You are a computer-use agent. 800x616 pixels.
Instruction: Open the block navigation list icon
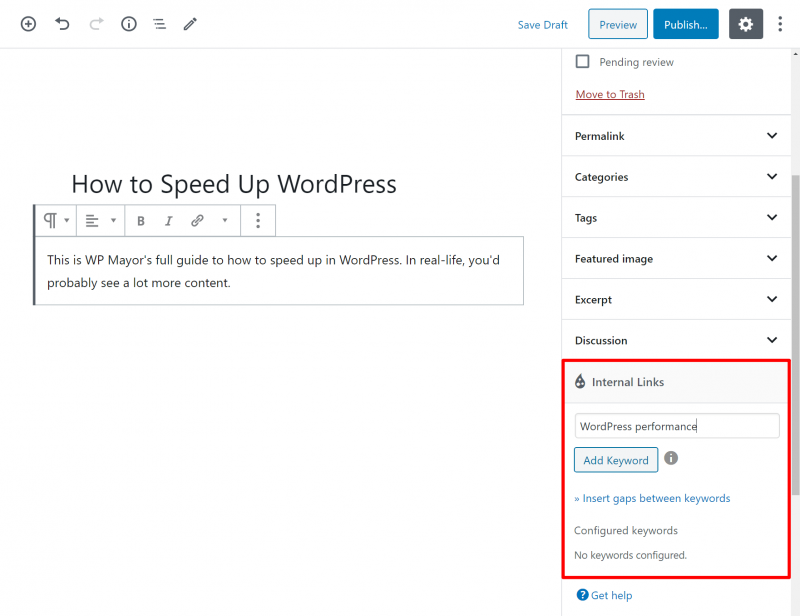pyautogui.click(x=159, y=24)
